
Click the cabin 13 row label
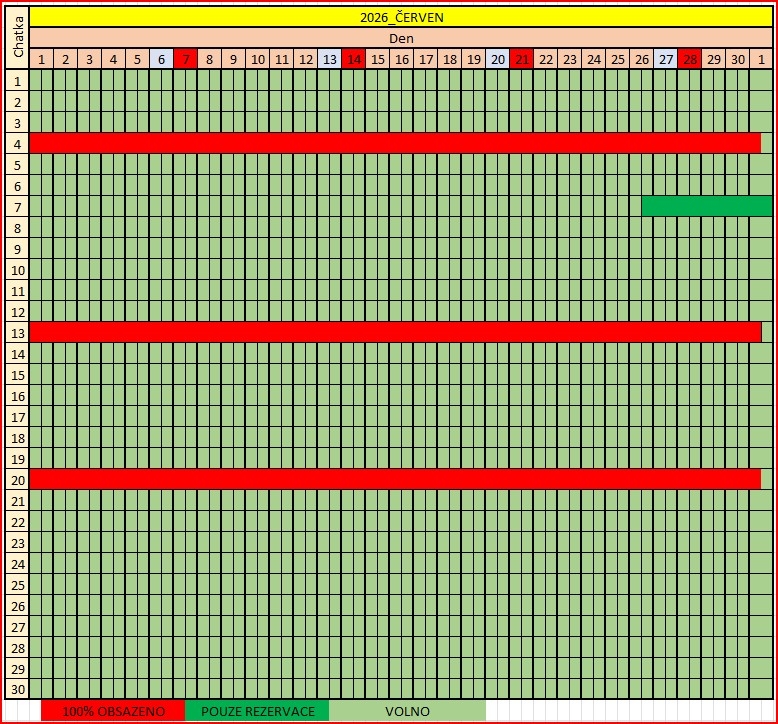[x=17, y=332]
